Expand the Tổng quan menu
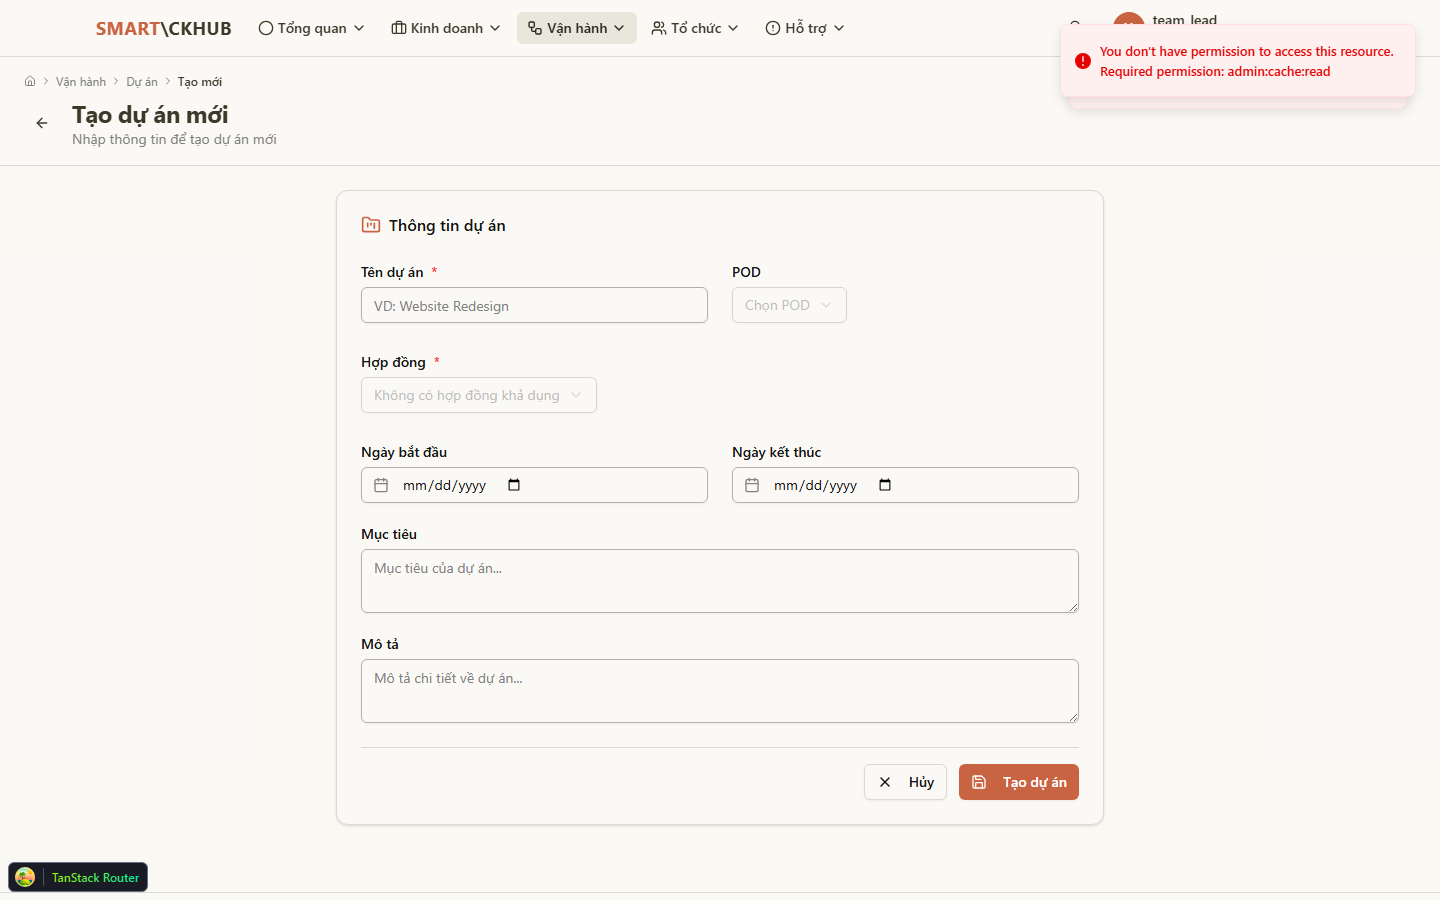 click(311, 28)
